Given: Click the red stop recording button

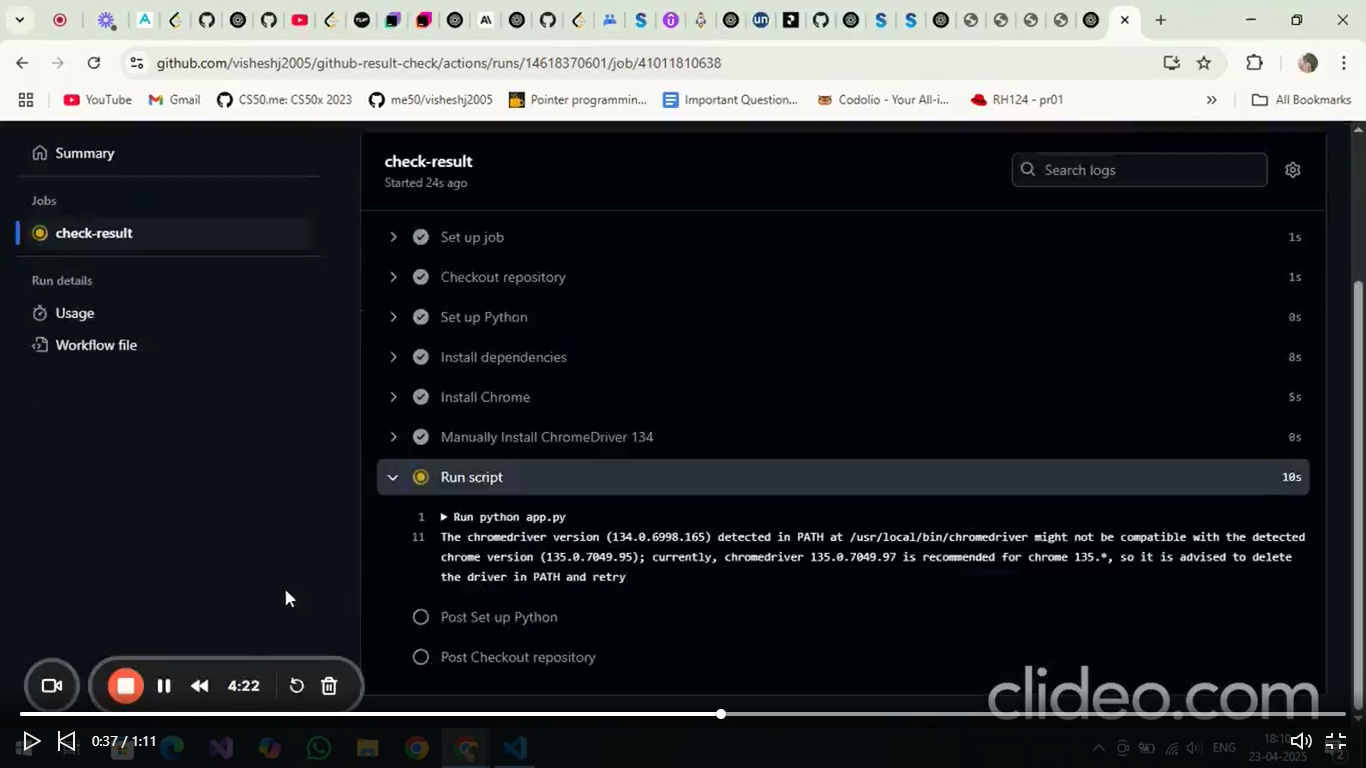Looking at the screenshot, I should coord(126,686).
